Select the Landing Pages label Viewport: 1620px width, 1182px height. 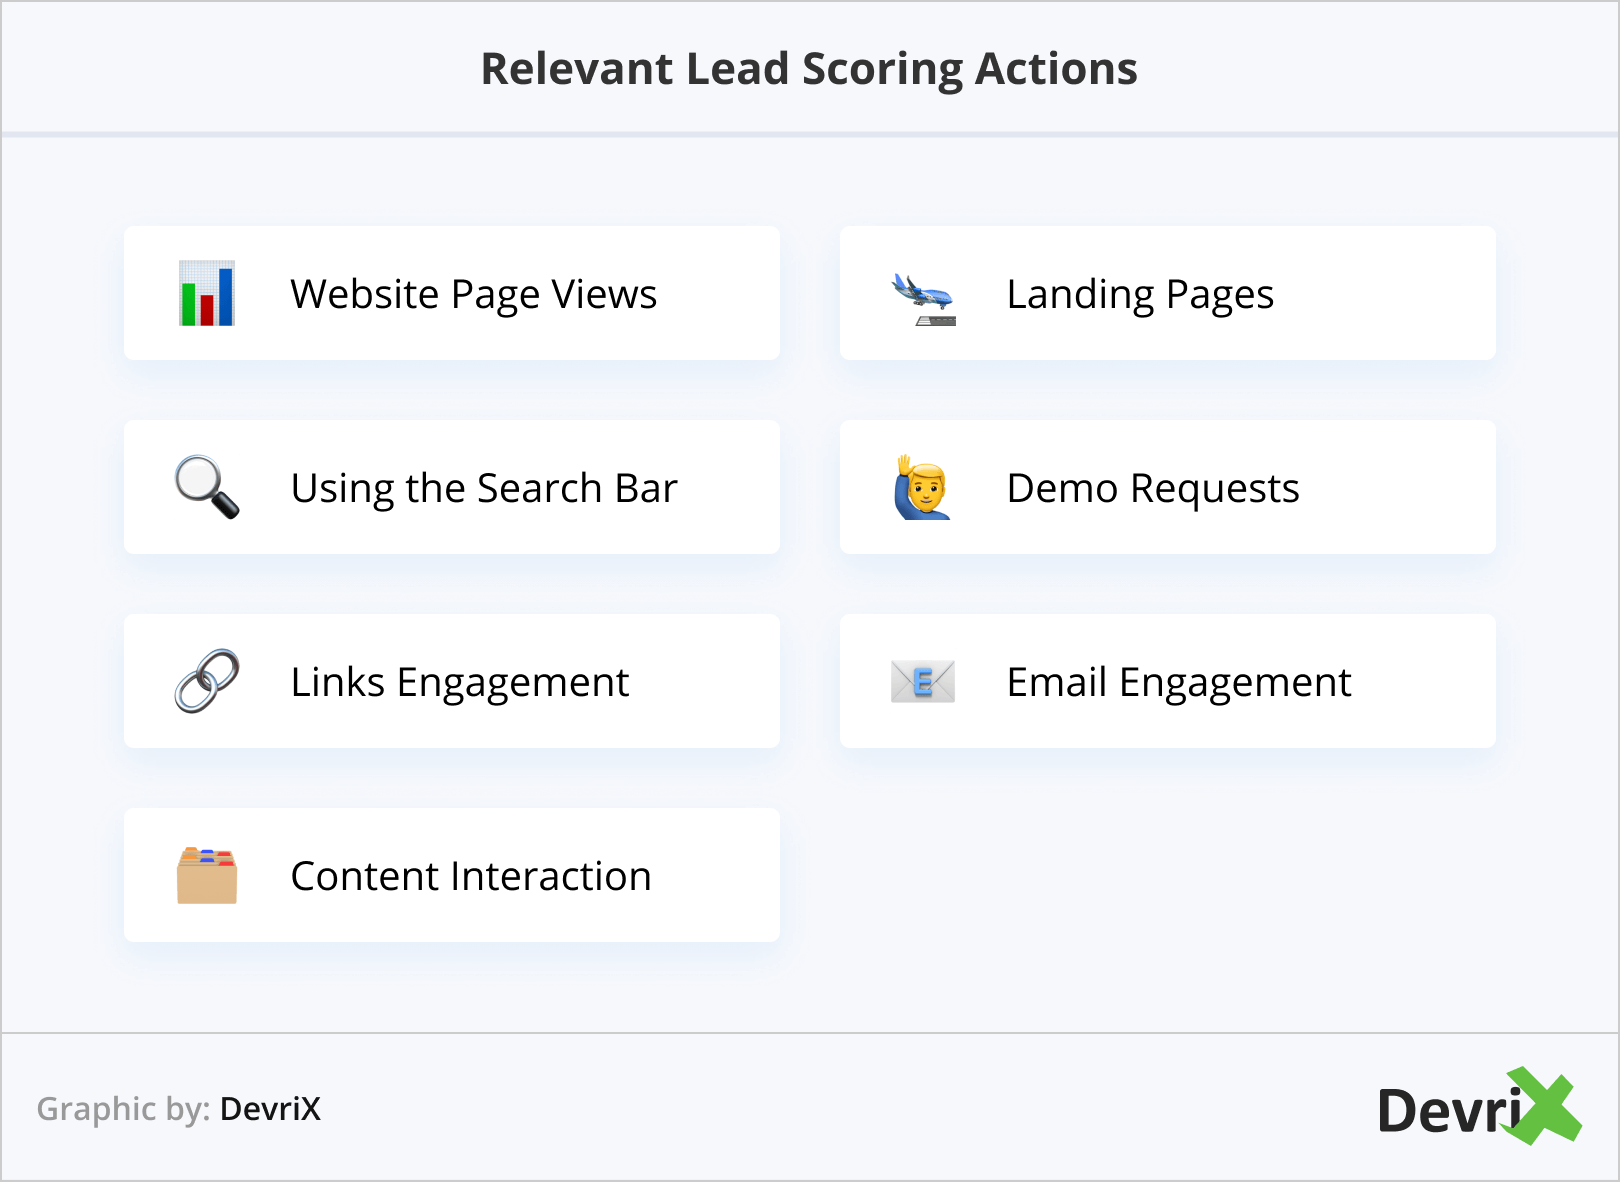[1140, 294]
